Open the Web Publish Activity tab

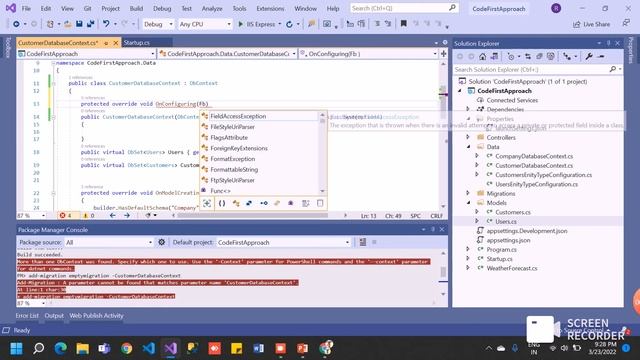(x=96, y=316)
